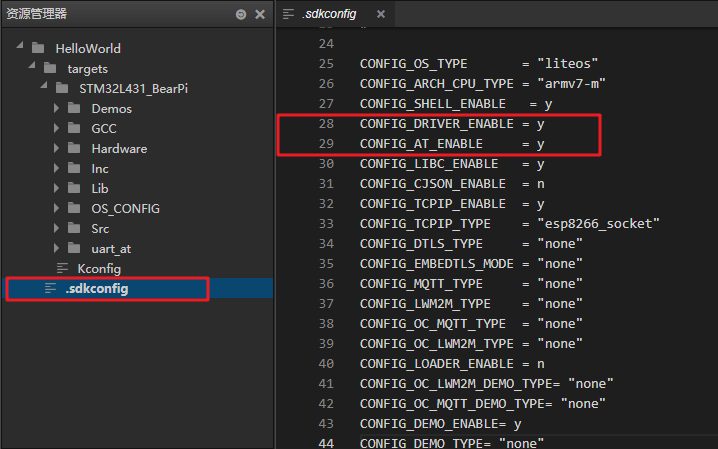Screen dimensions: 718x449
Task: Click the .sdkconfig tab file icon
Action: (288, 14)
